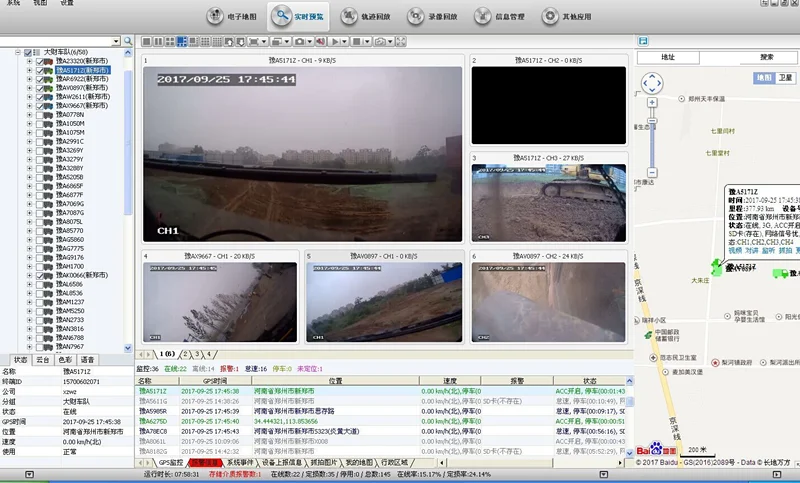The width and height of the screenshot is (800, 483).
Task: Switch to four-window video layout
Action: (170, 41)
